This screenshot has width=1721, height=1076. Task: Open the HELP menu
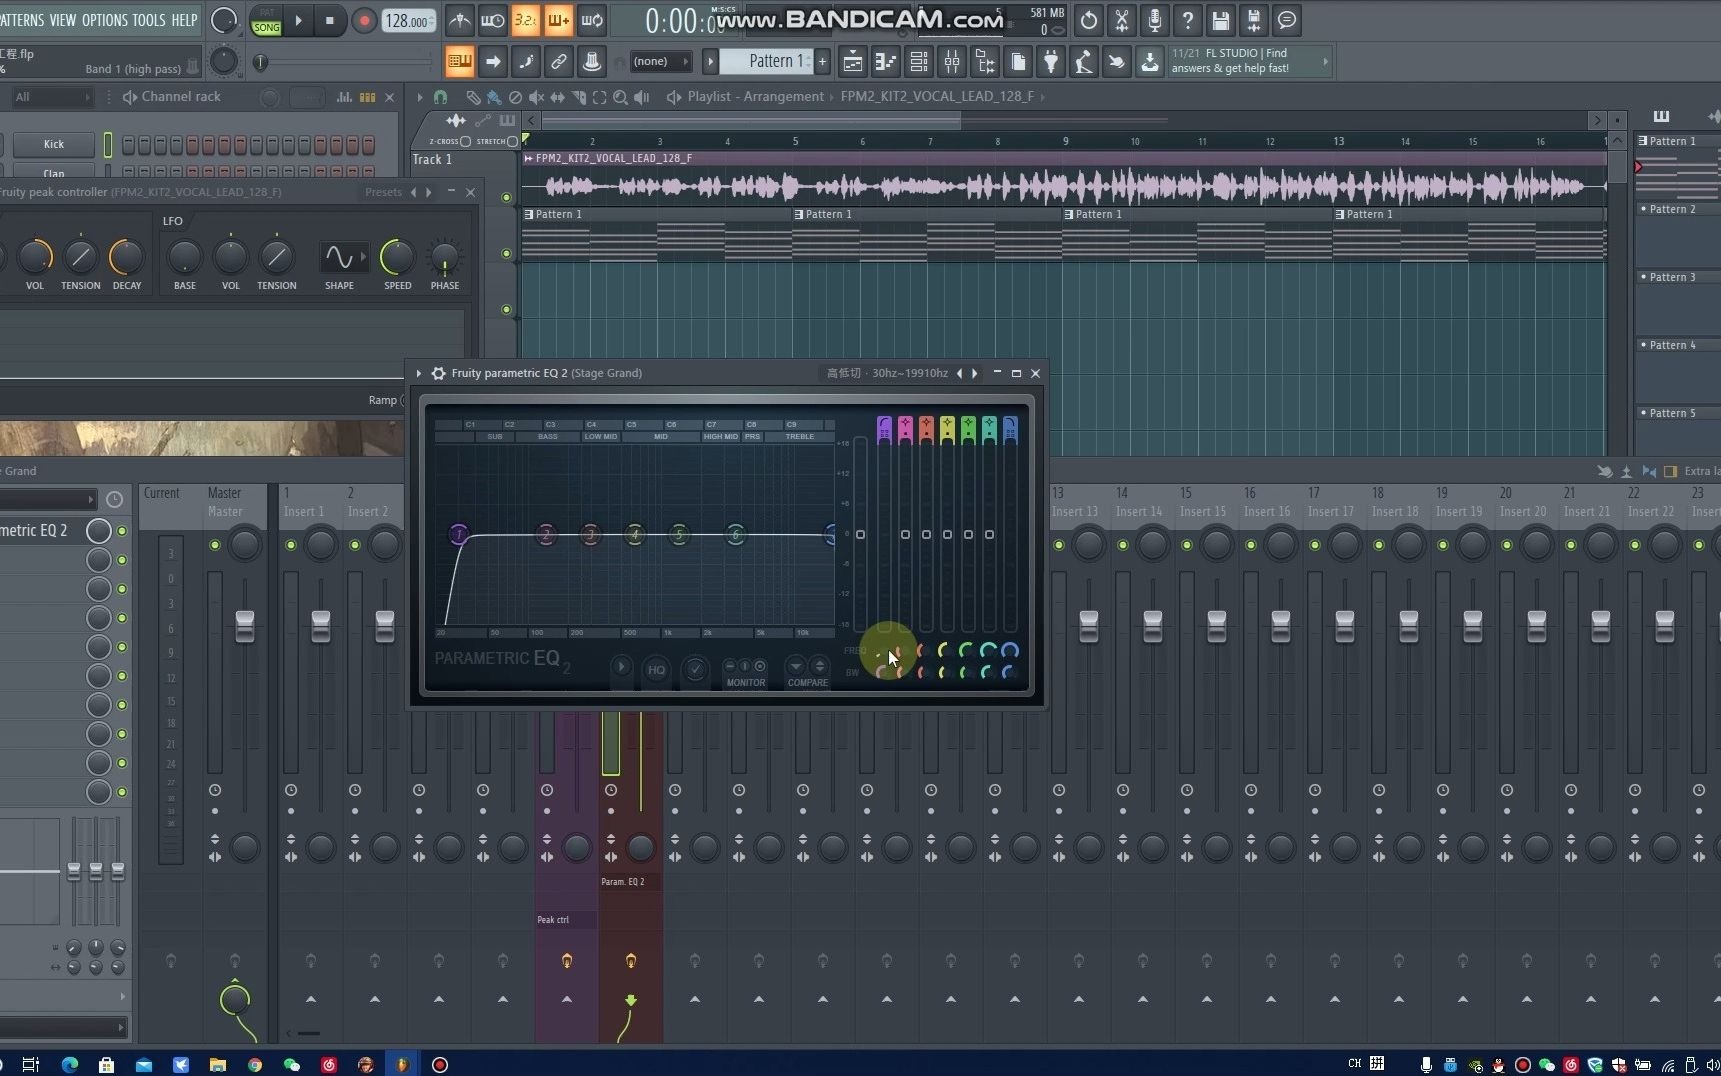(184, 20)
